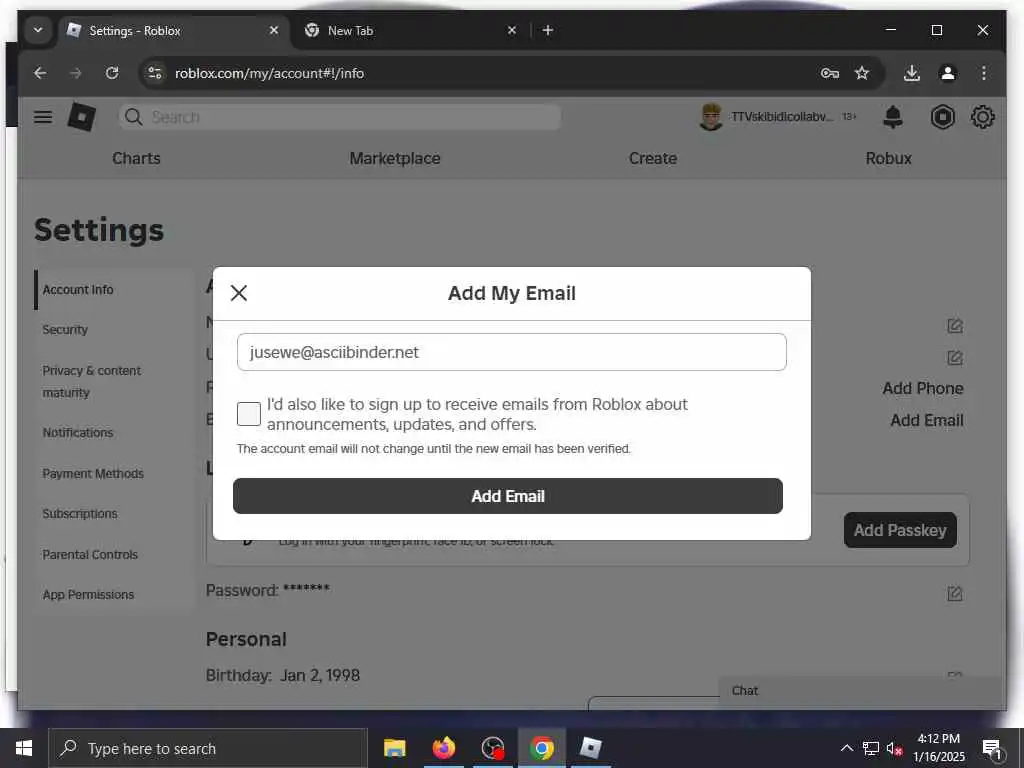Go back in browser

pos(40,73)
